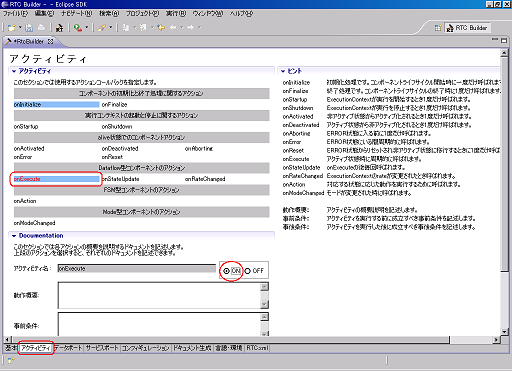Collapse the アクティビティ section

tap(14, 71)
